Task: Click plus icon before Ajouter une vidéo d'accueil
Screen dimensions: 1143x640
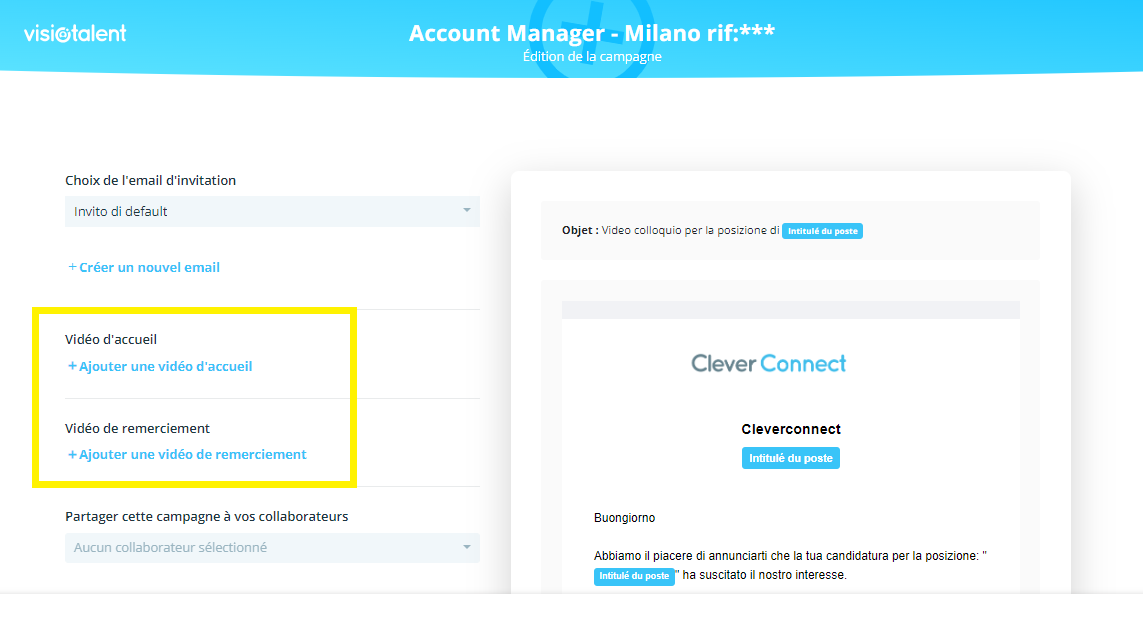Action: pyautogui.click(x=72, y=366)
